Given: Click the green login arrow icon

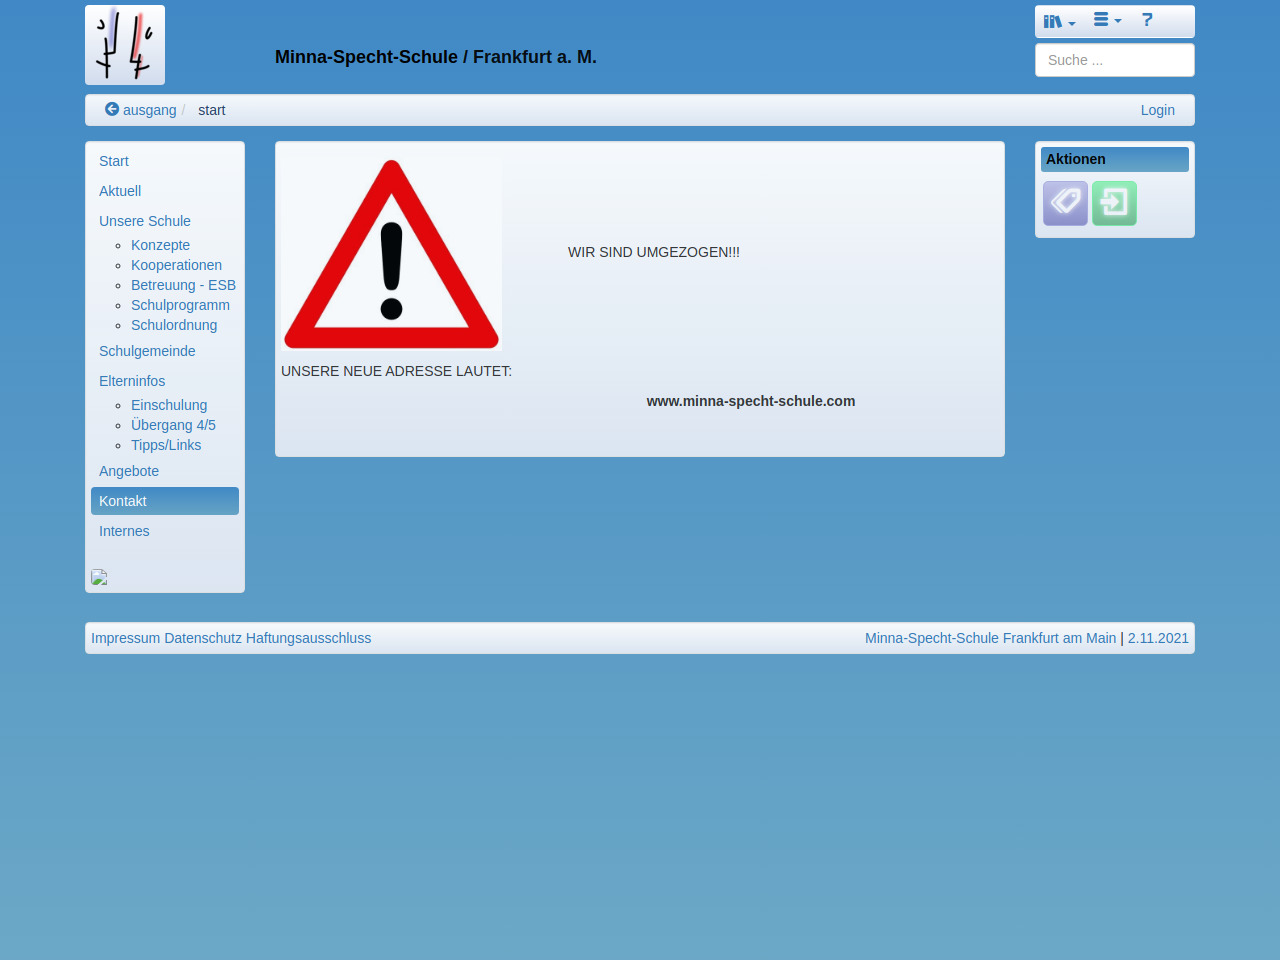Looking at the screenshot, I should [1114, 203].
